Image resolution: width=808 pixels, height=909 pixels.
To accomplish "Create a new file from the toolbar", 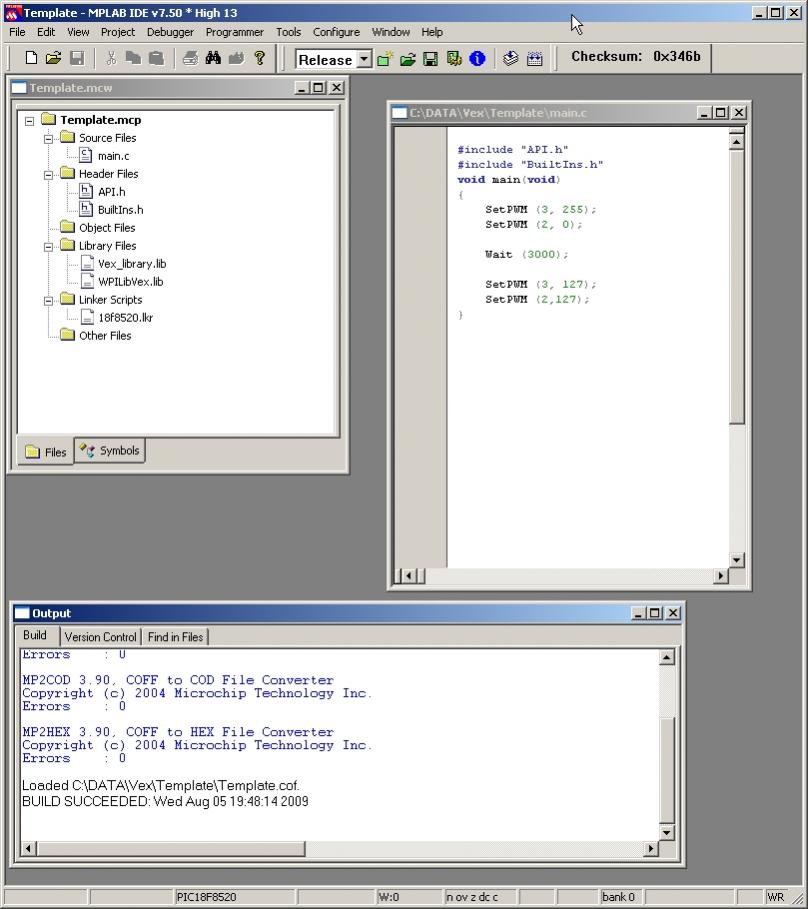I will 31,57.
